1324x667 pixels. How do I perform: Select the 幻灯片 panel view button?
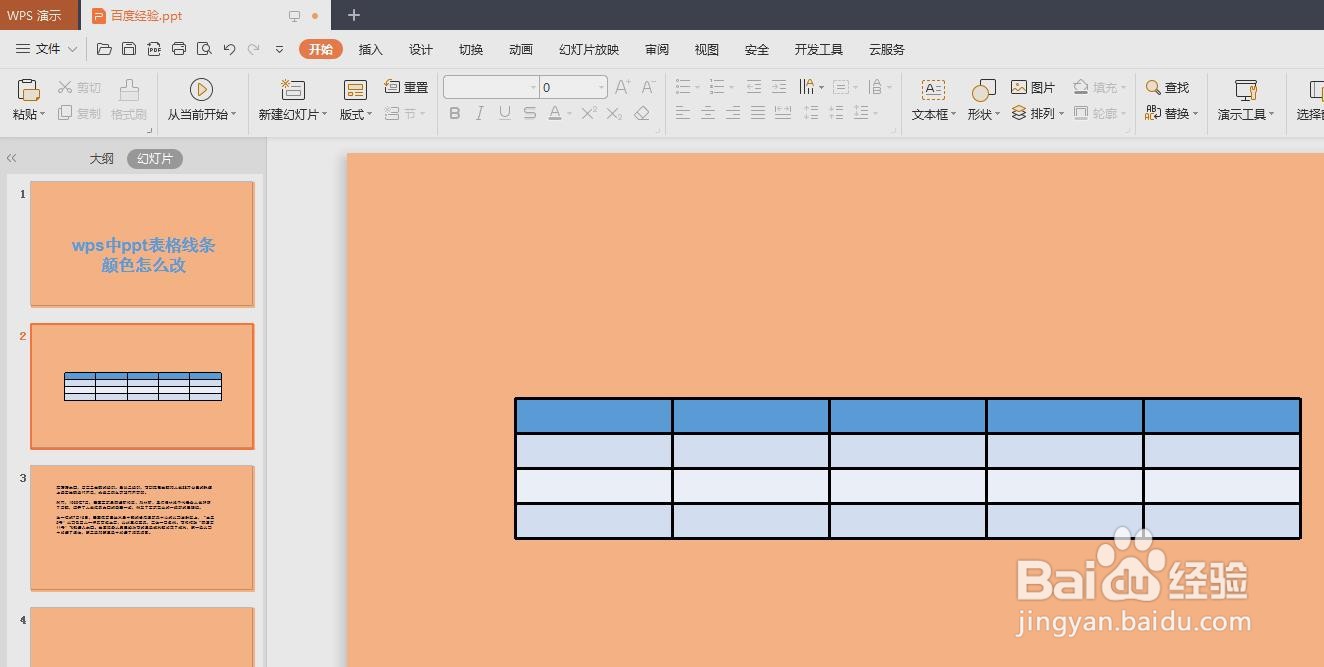click(155, 159)
